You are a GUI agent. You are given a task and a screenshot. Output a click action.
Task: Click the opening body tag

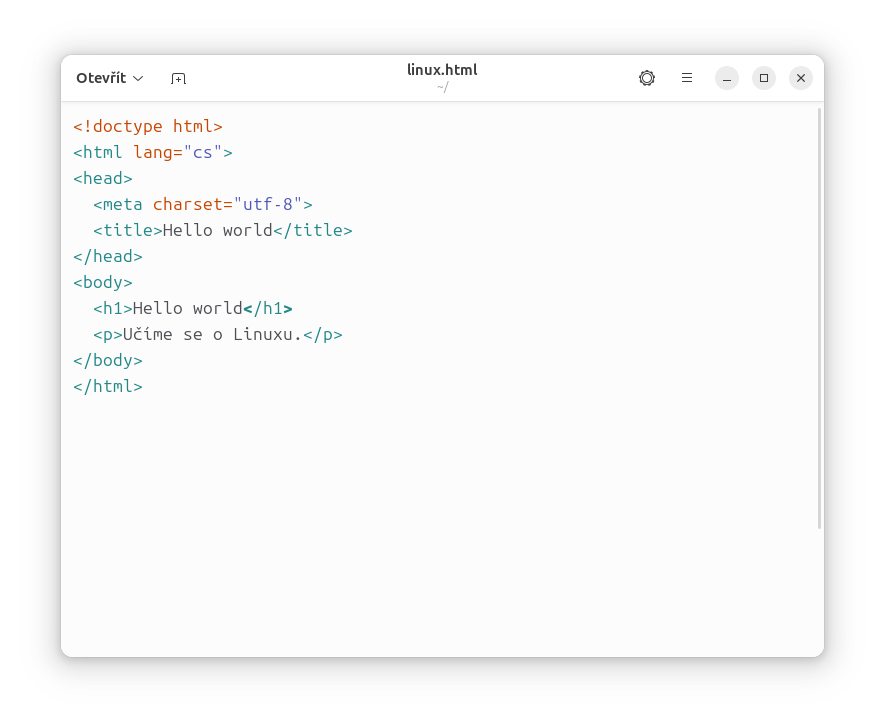[102, 282]
